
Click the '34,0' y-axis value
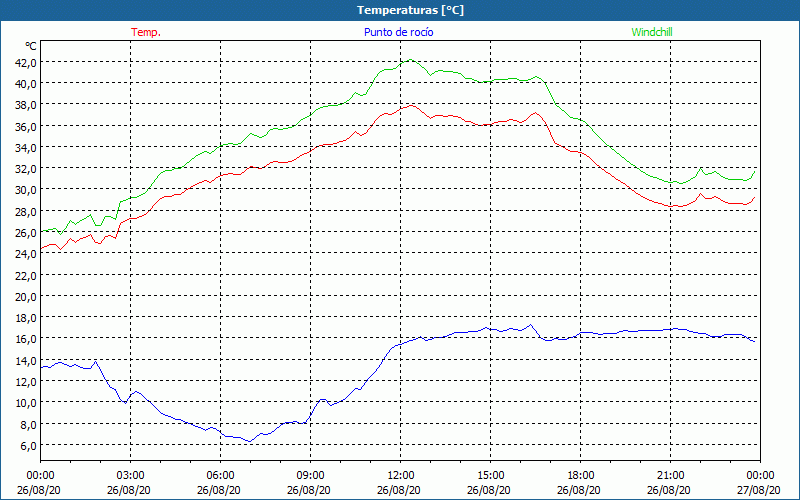[27, 147]
